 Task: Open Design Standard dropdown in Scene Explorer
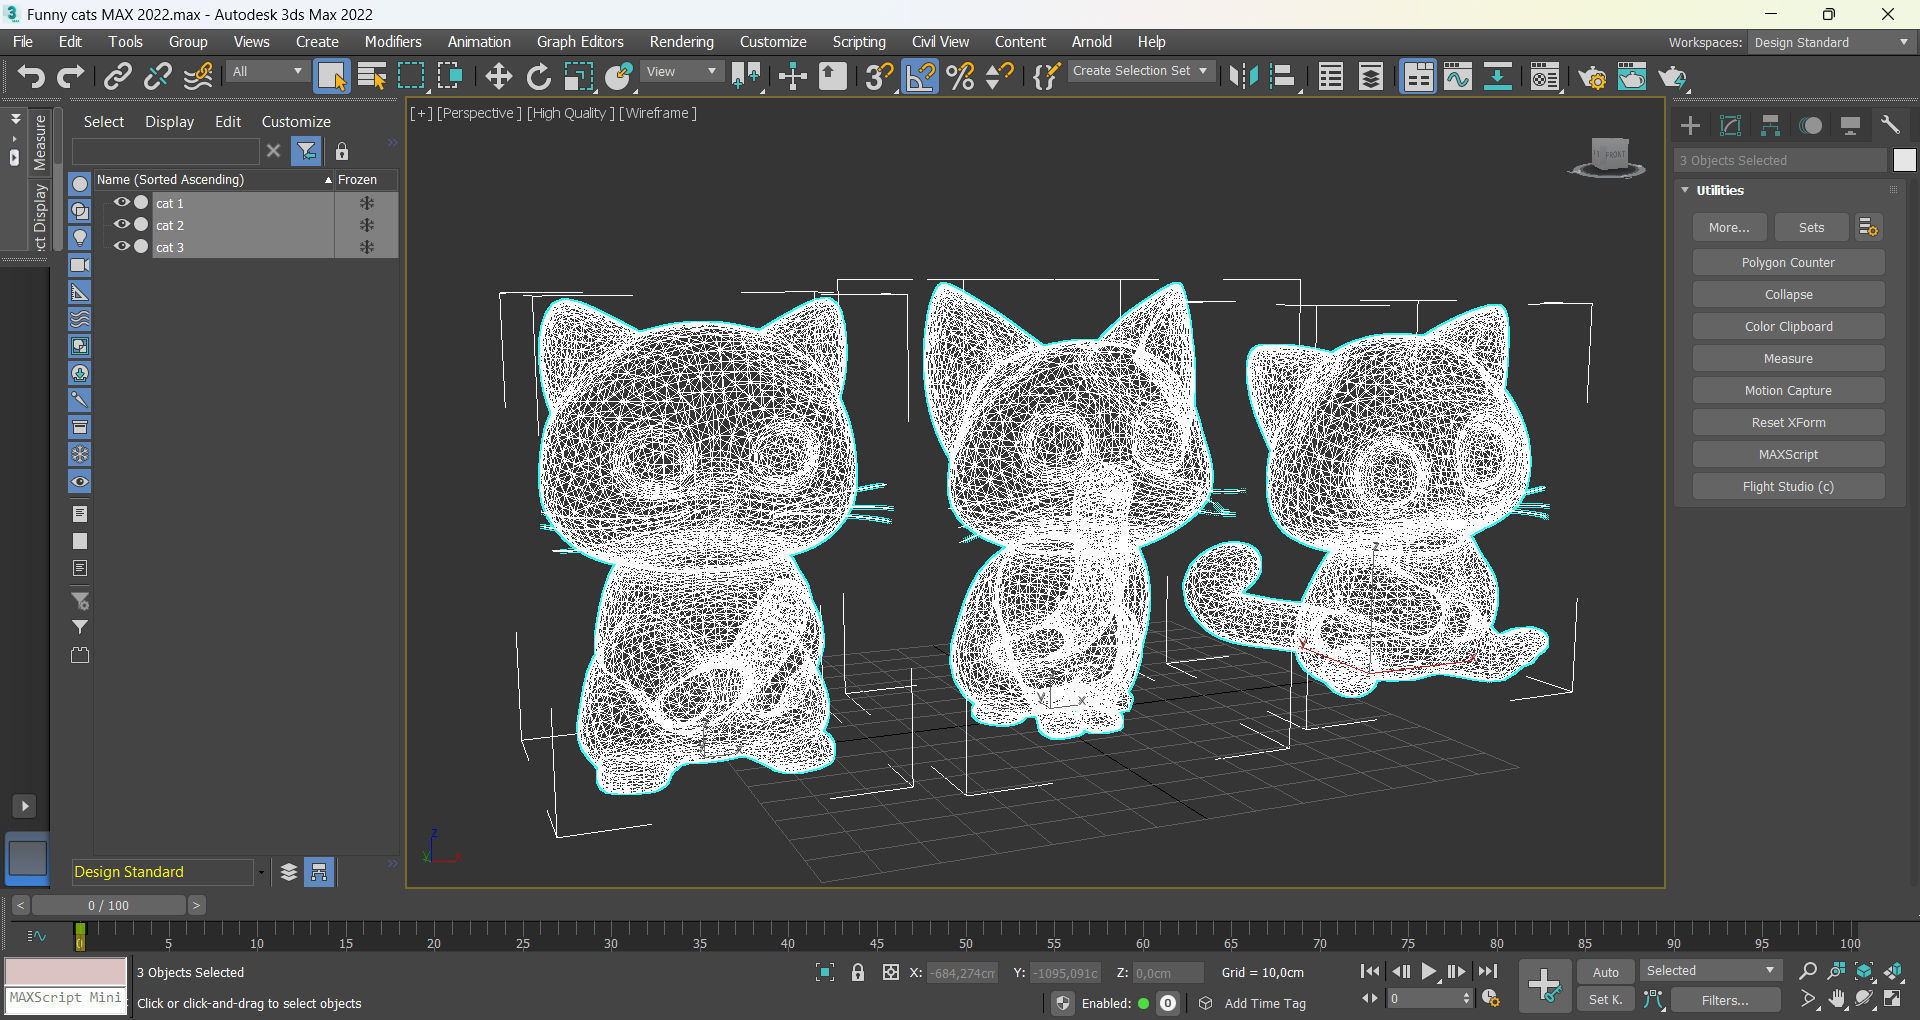coord(169,872)
